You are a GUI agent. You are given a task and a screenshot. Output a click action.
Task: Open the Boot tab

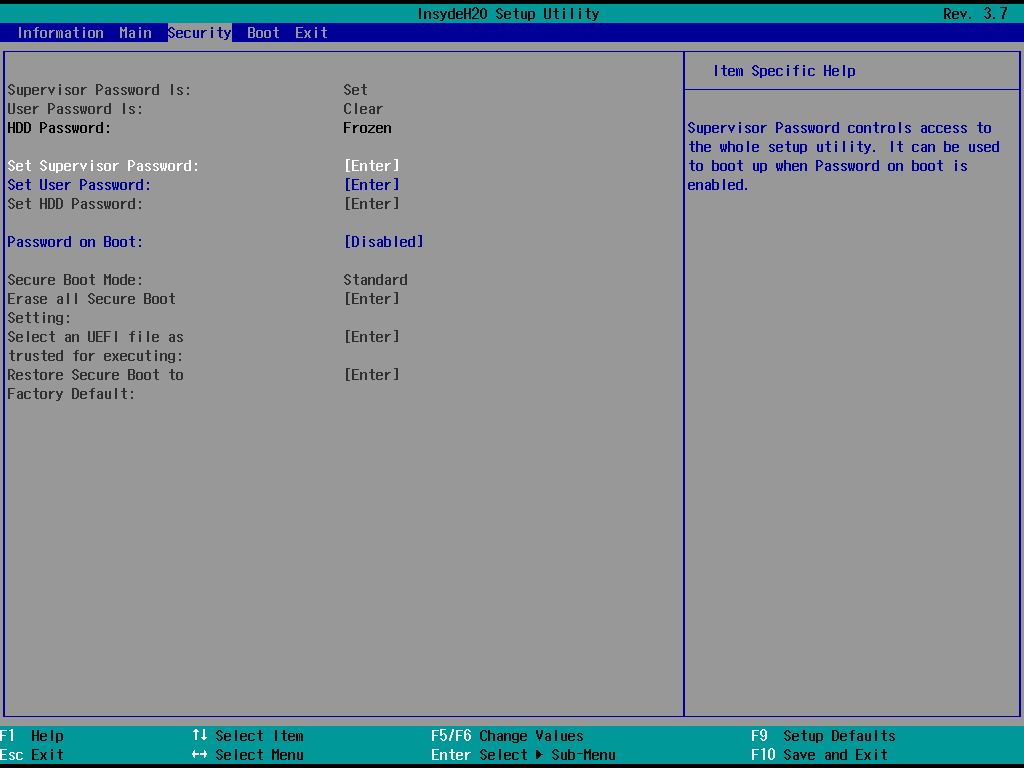click(x=263, y=33)
